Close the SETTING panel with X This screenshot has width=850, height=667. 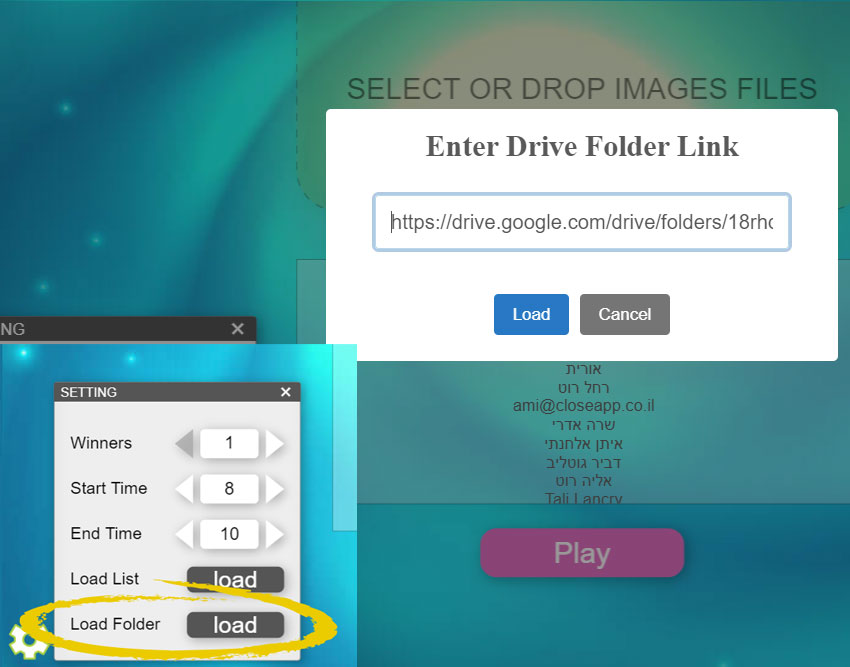click(285, 392)
